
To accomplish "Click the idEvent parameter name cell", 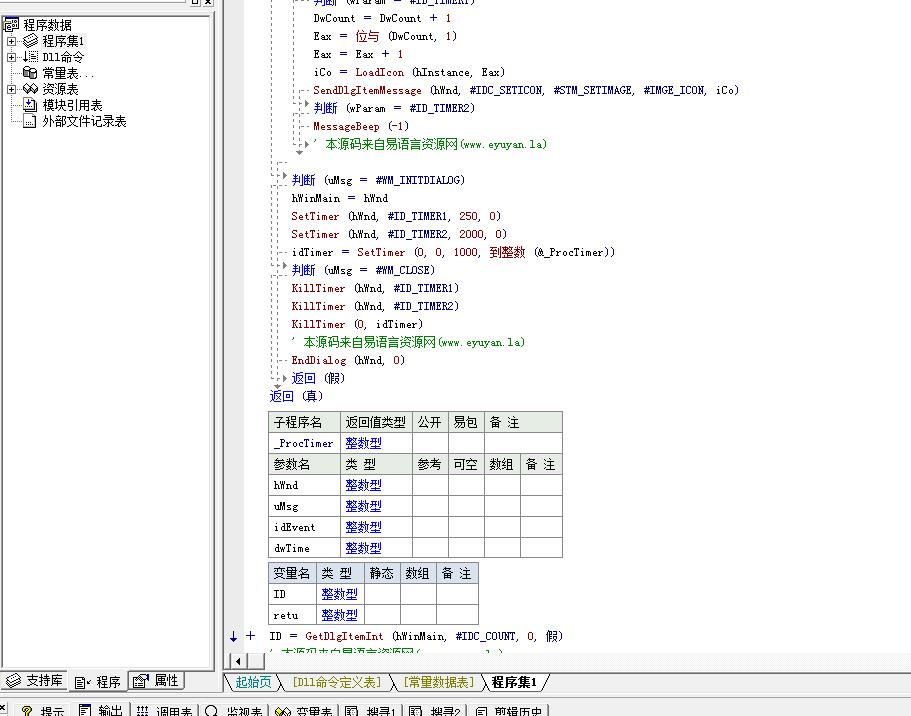I will 304,527.
